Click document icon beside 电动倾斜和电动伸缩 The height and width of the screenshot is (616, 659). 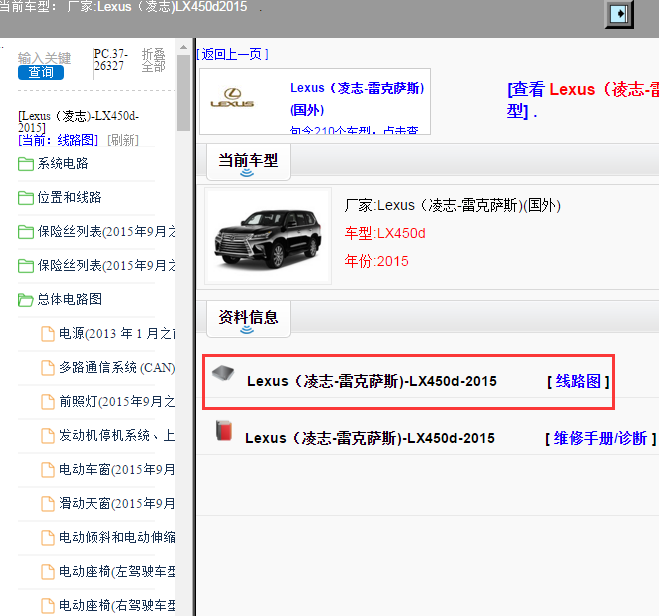(x=48, y=538)
